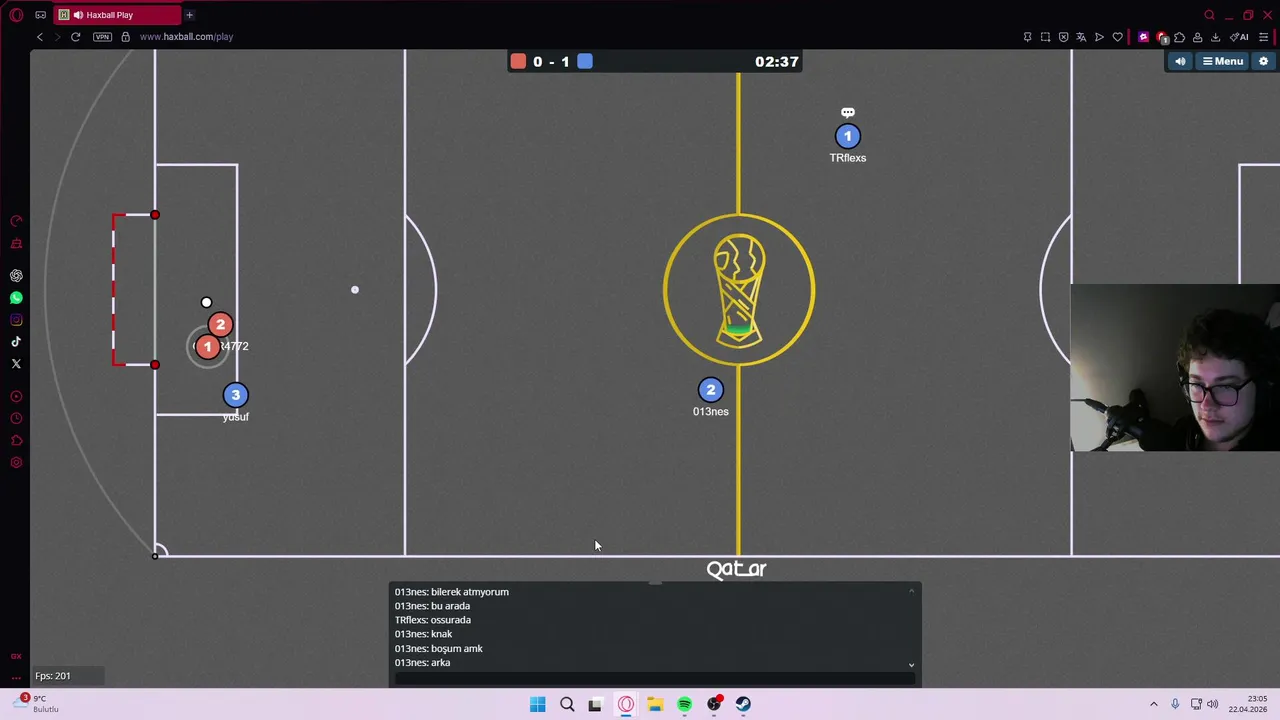
Task: Open TikTok in Opera sidebar
Action: tap(16, 342)
